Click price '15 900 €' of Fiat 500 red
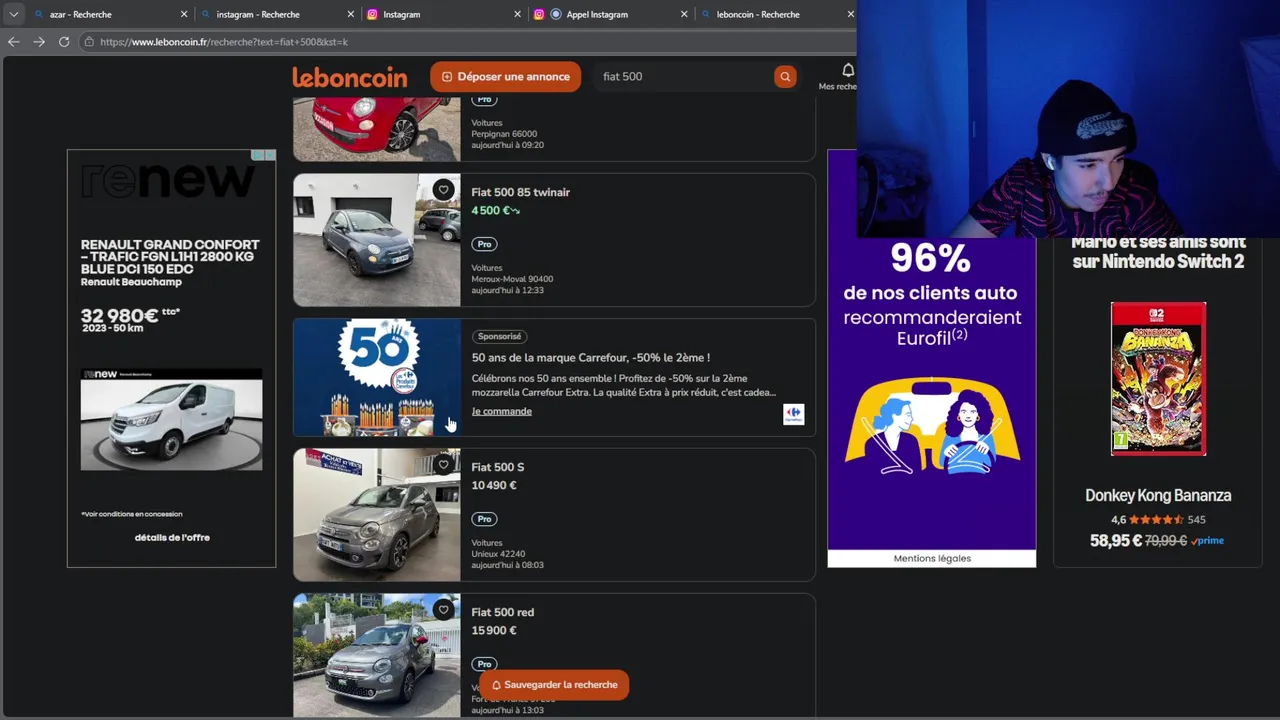Image resolution: width=1280 pixels, height=720 pixels. 494,631
